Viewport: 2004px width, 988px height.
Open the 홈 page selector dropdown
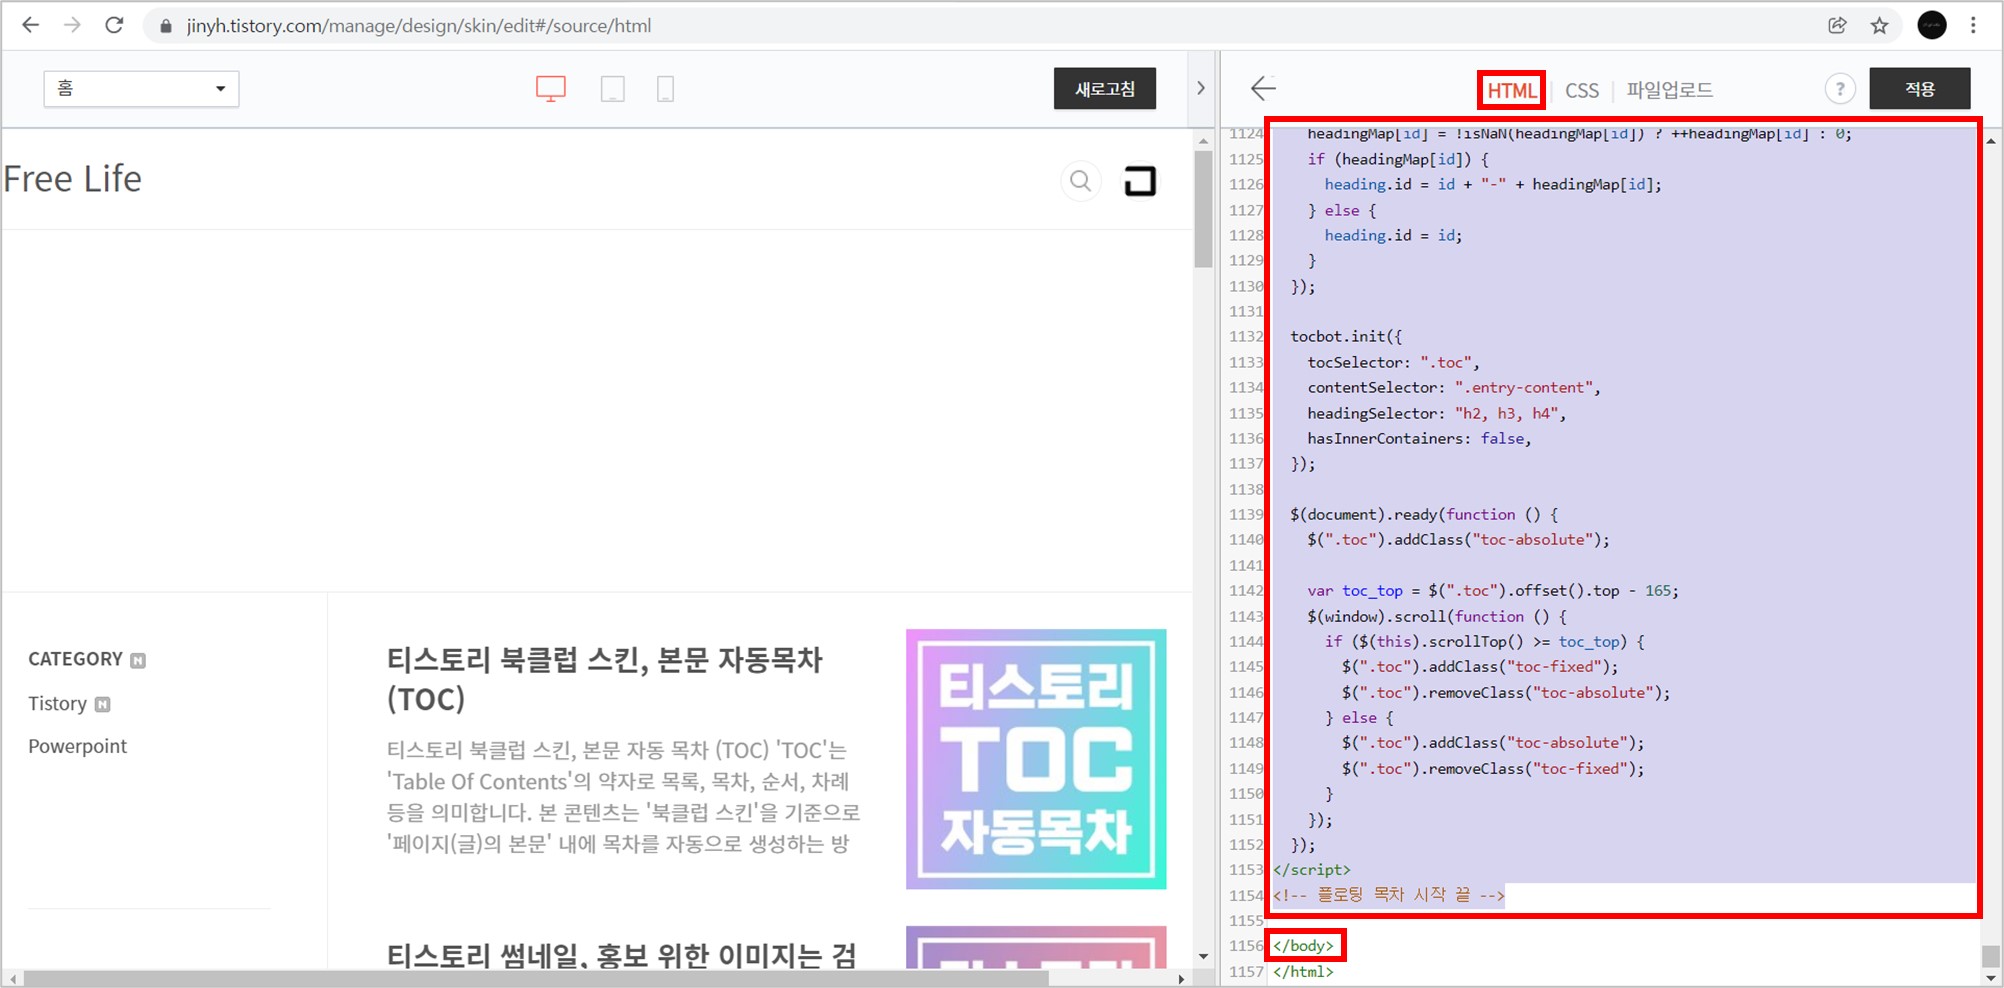140,88
